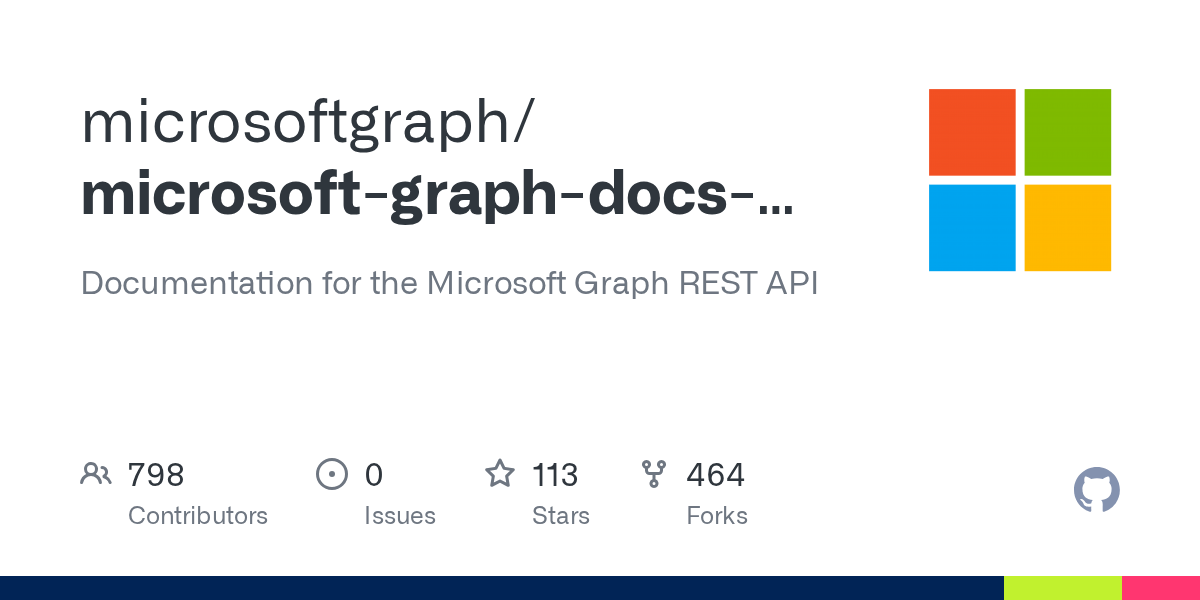The image size is (1200, 600).
Task: Select the 798 contributors count
Action: pyautogui.click(x=156, y=475)
